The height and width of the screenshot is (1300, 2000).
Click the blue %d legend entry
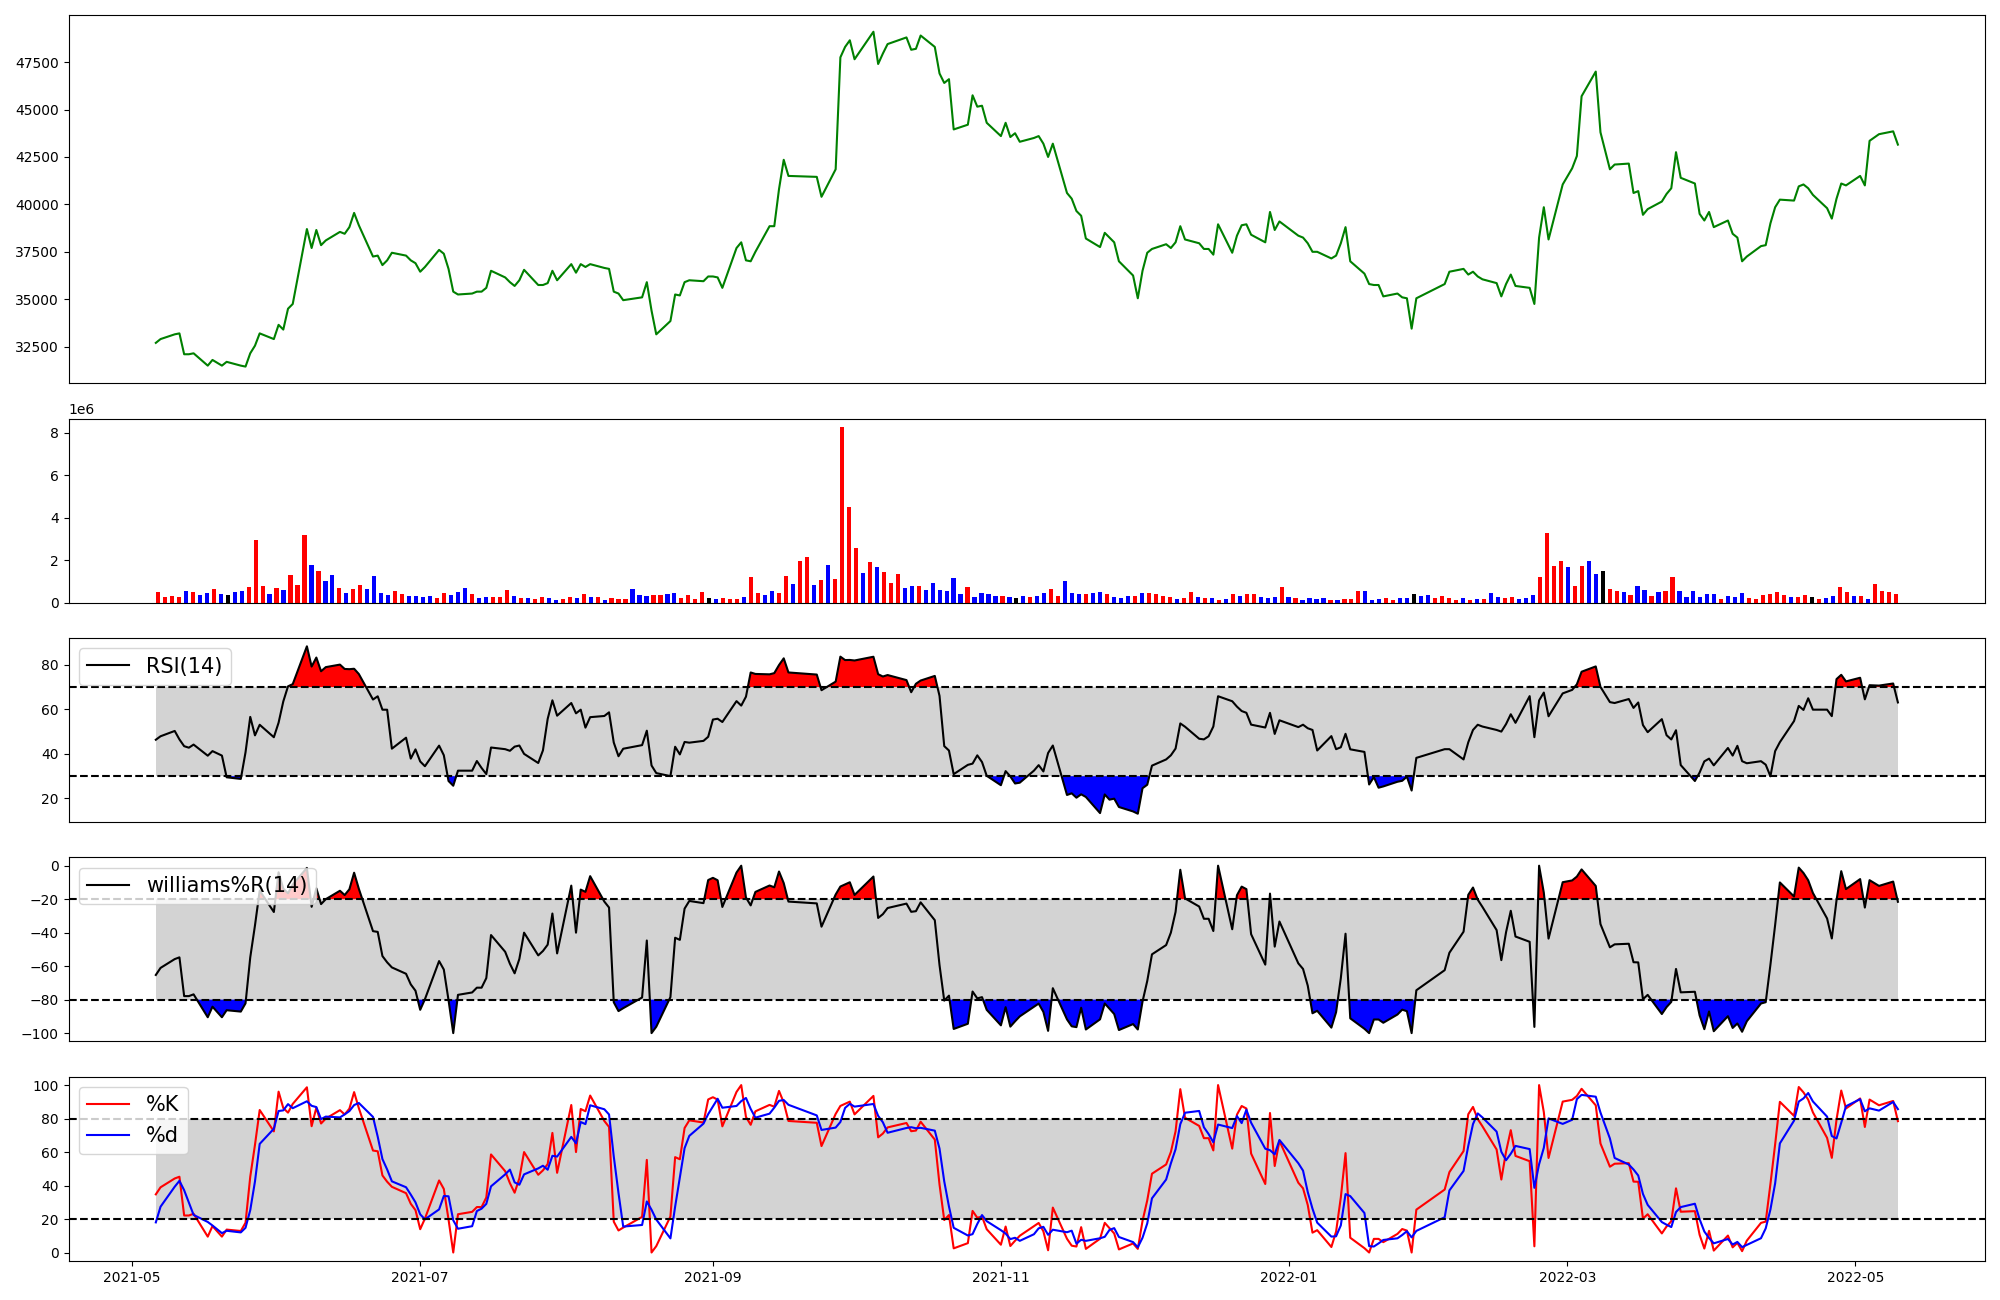pos(162,1135)
